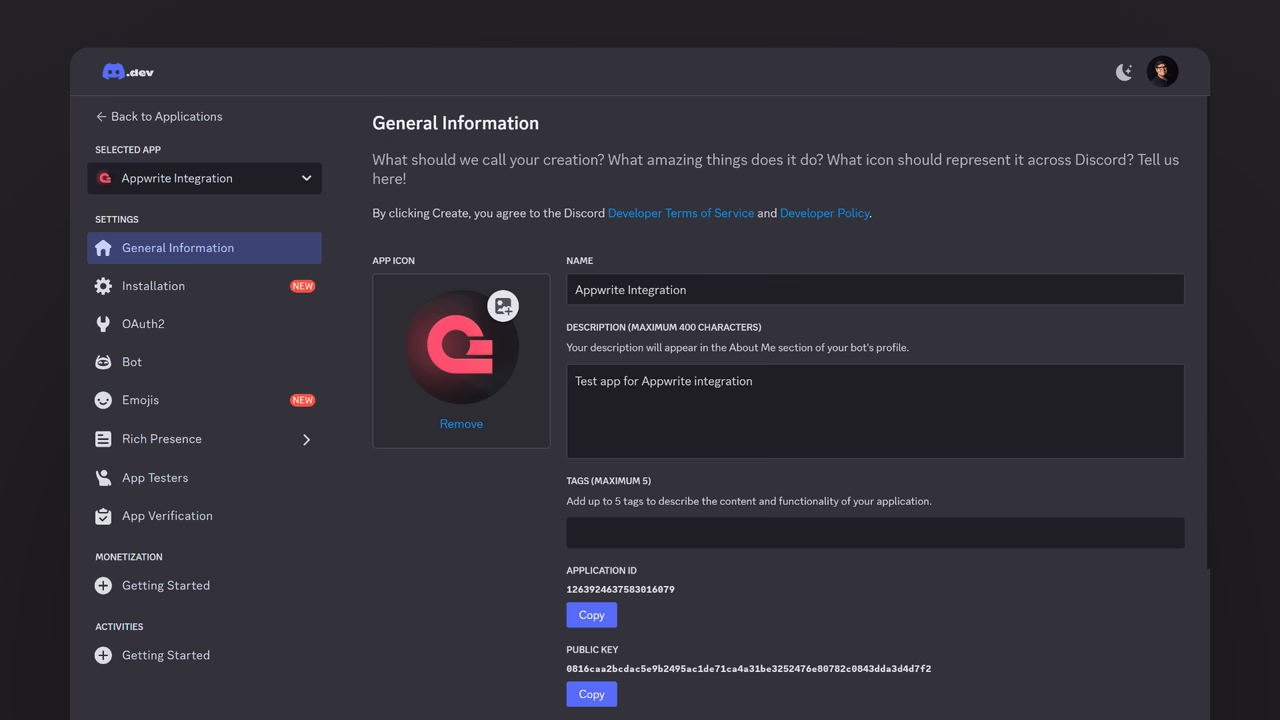Open the App Verification page

pos(204,516)
